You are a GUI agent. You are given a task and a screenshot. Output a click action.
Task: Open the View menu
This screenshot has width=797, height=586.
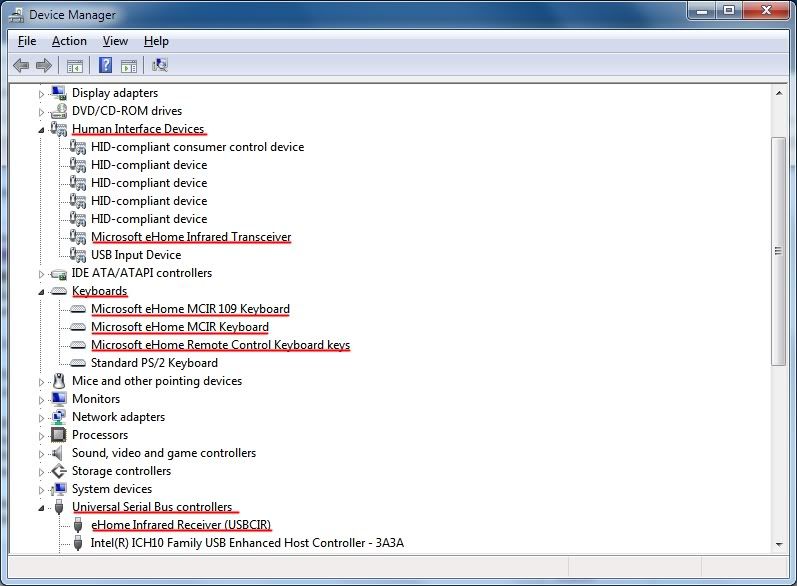click(x=115, y=41)
